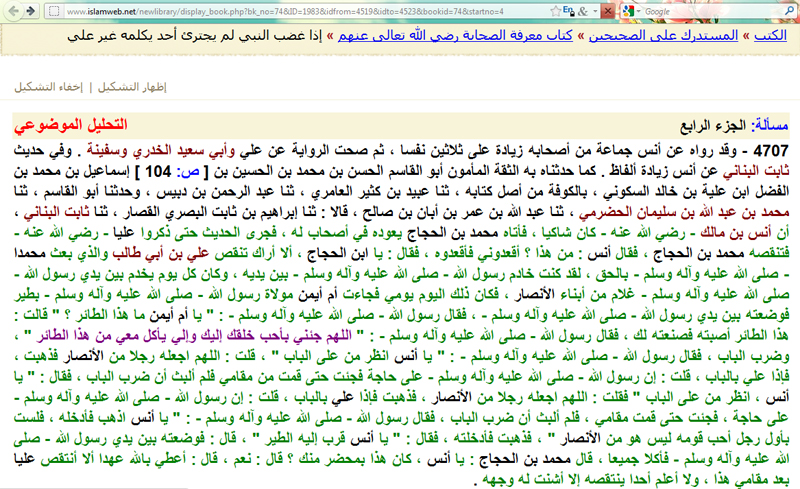Select the URL address bar text
800x489 pixels.
pyautogui.click(x=306, y=11)
